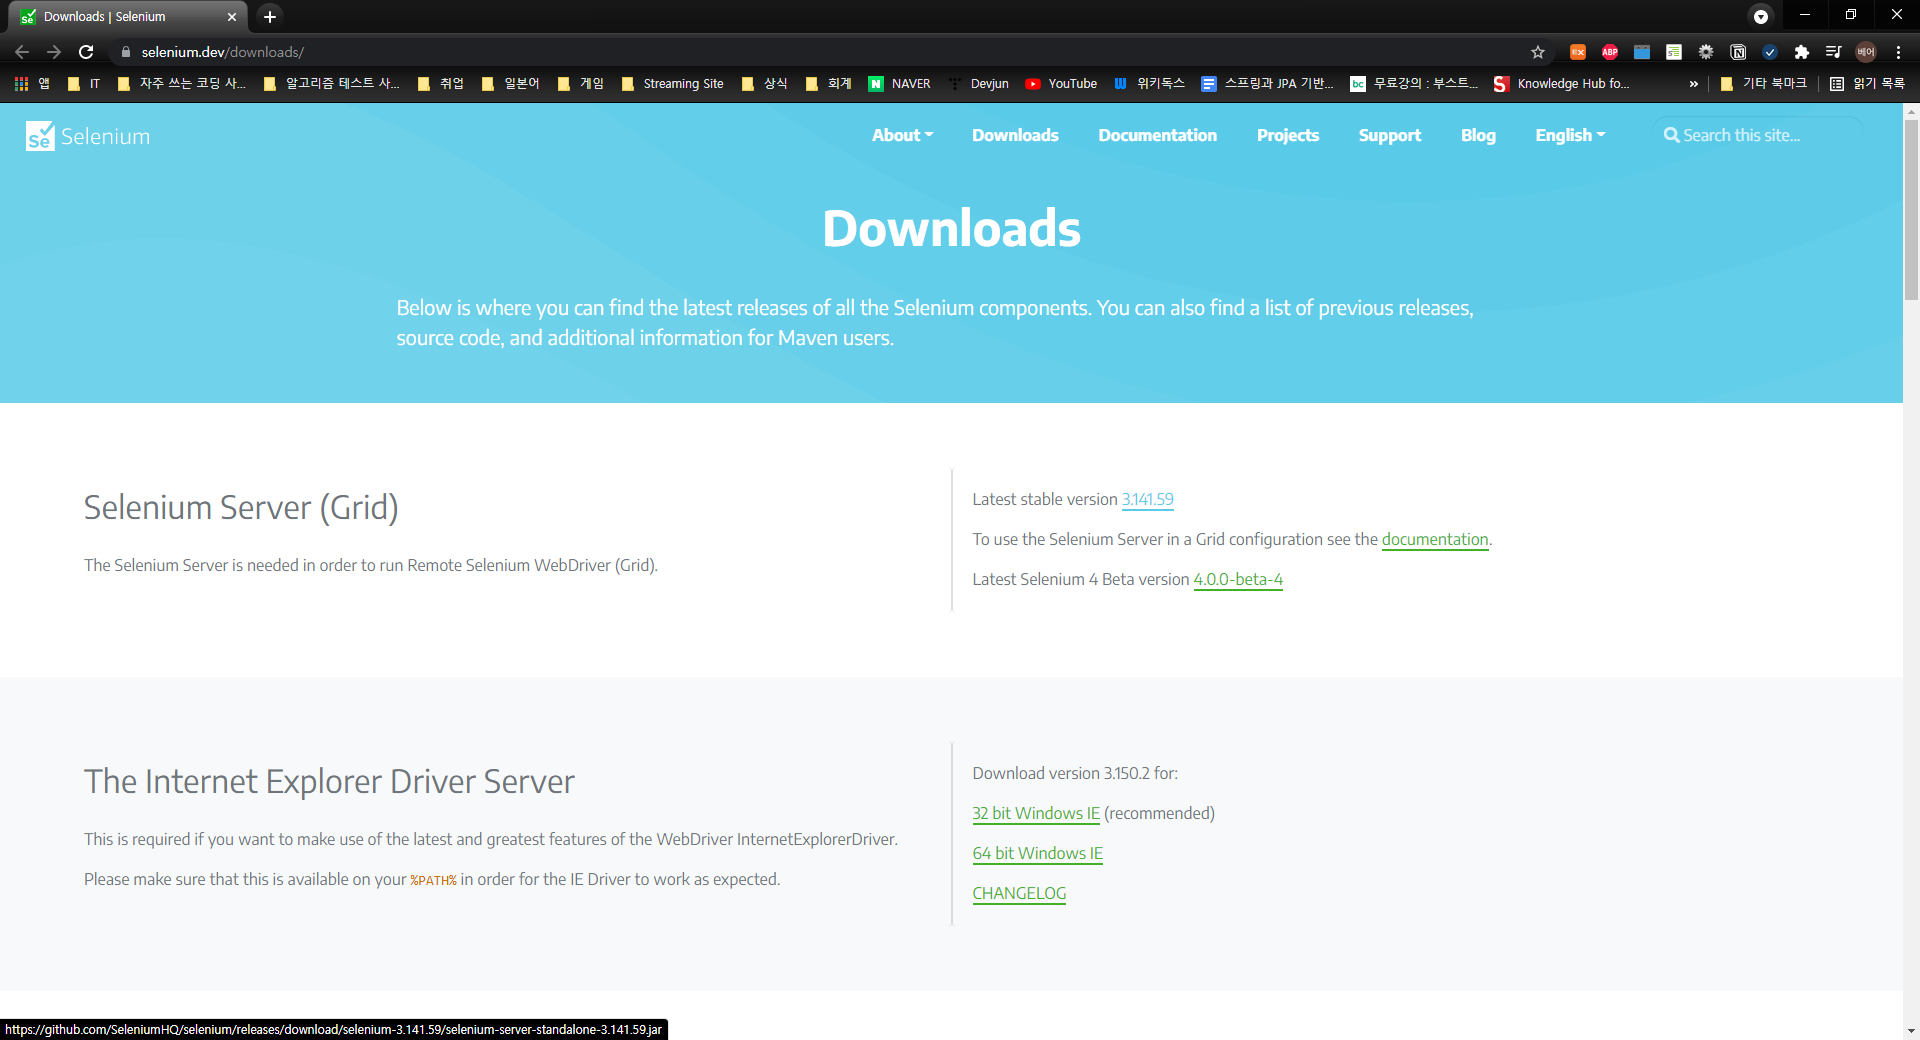
Task: Open a new tab with plus button
Action: [x=269, y=16]
